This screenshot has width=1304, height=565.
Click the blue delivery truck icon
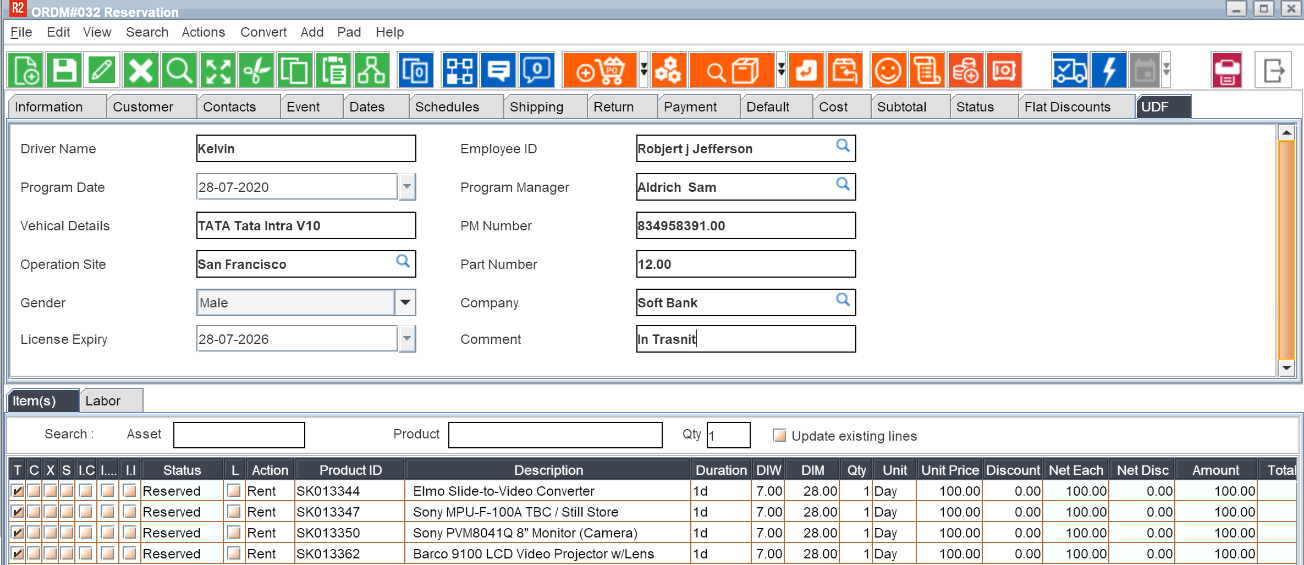pyautogui.click(x=1070, y=71)
